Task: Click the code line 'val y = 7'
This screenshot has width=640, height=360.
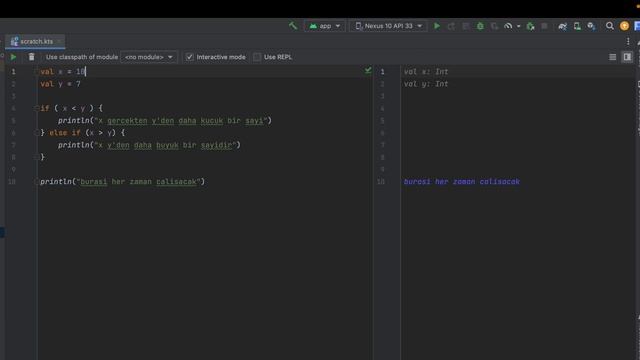Action: 60,84
